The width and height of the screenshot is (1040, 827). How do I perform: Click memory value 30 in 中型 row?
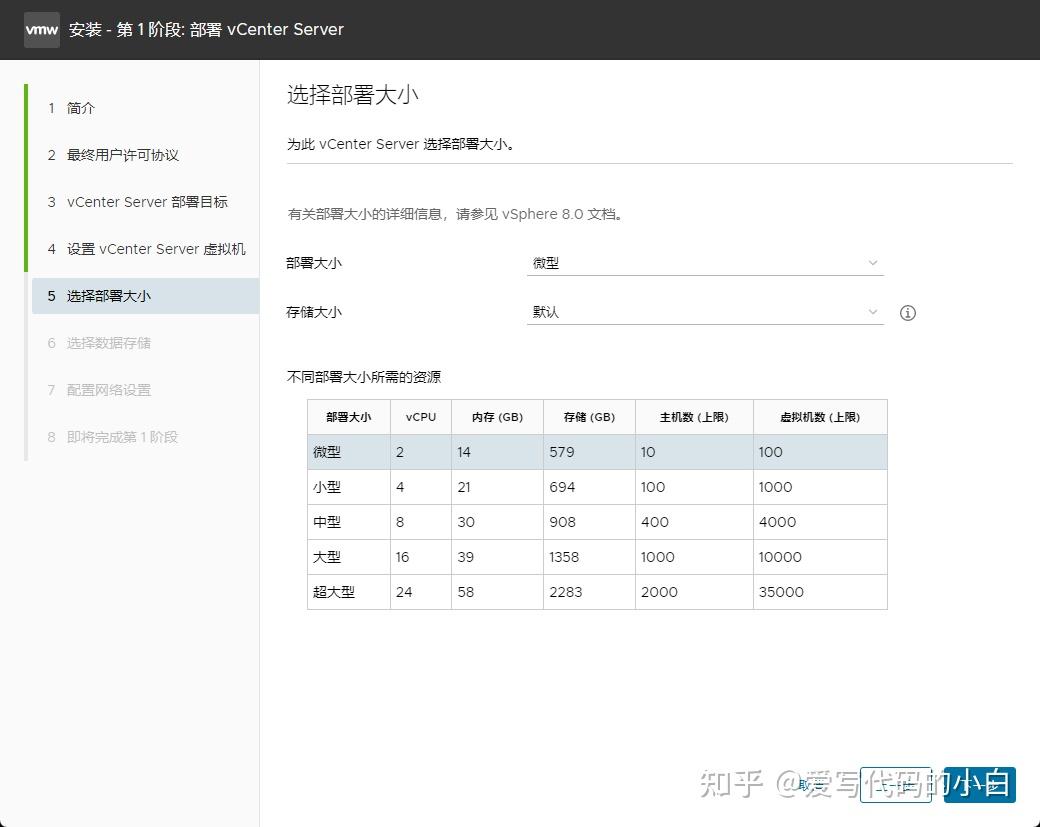pyautogui.click(x=466, y=523)
